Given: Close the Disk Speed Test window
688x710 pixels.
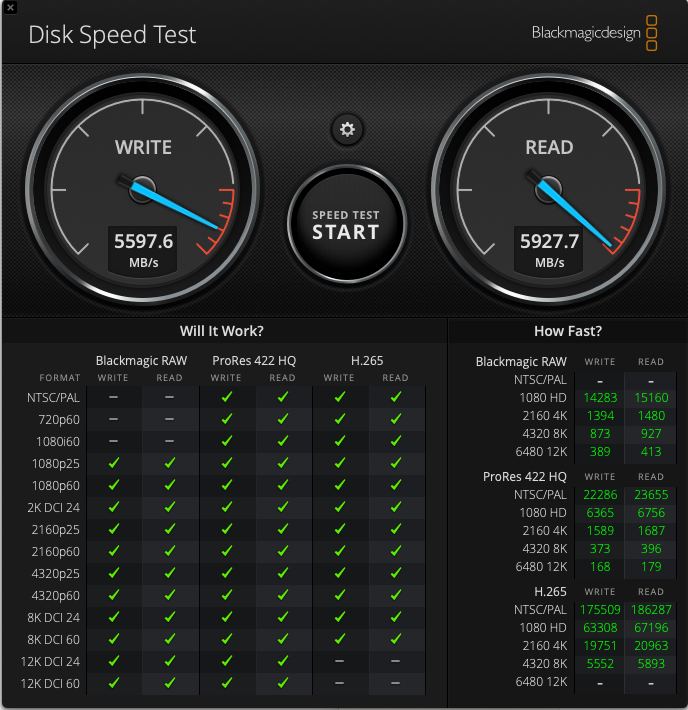Looking at the screenshot, I should (x=10, y=8).
